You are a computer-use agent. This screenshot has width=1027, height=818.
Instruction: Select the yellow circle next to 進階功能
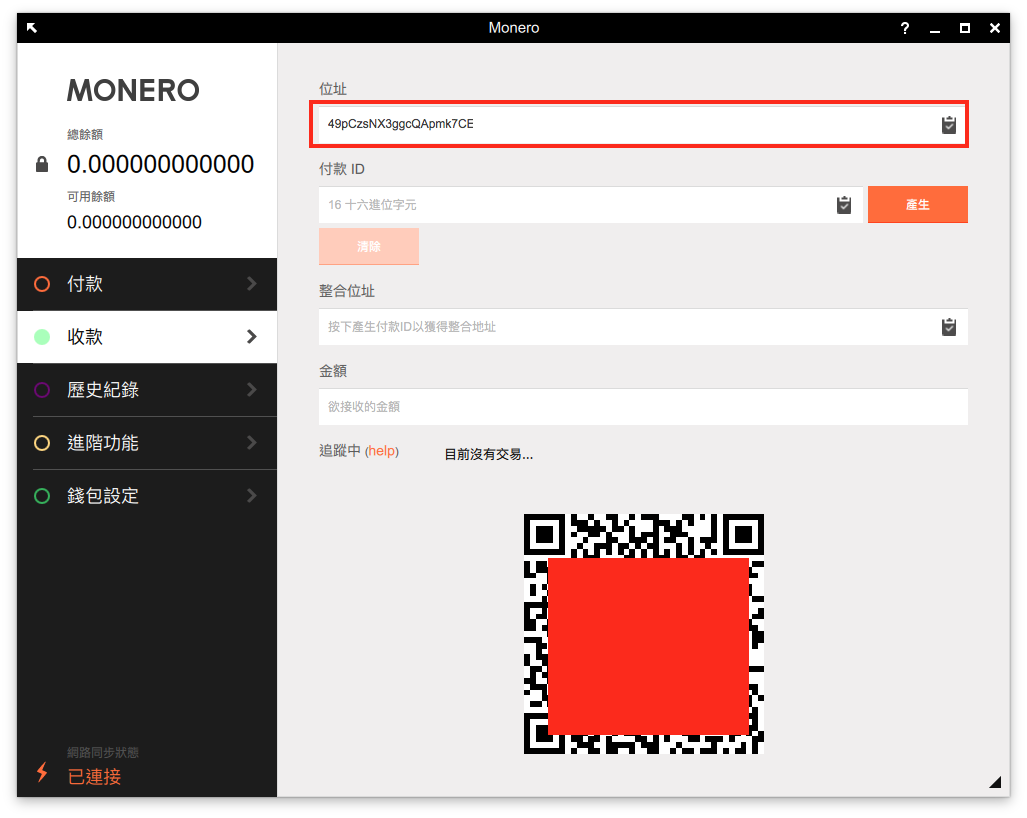tap(42, 443)
